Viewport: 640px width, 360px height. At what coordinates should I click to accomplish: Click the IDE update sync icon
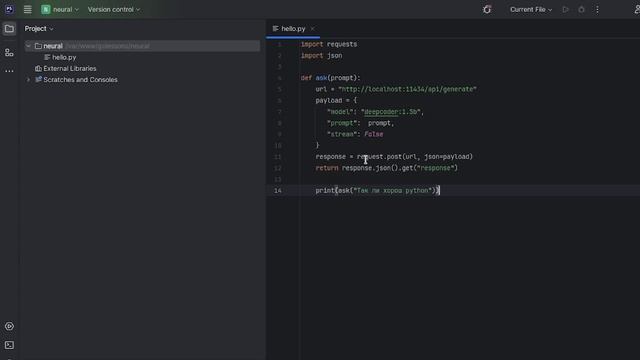click(487, 9)
